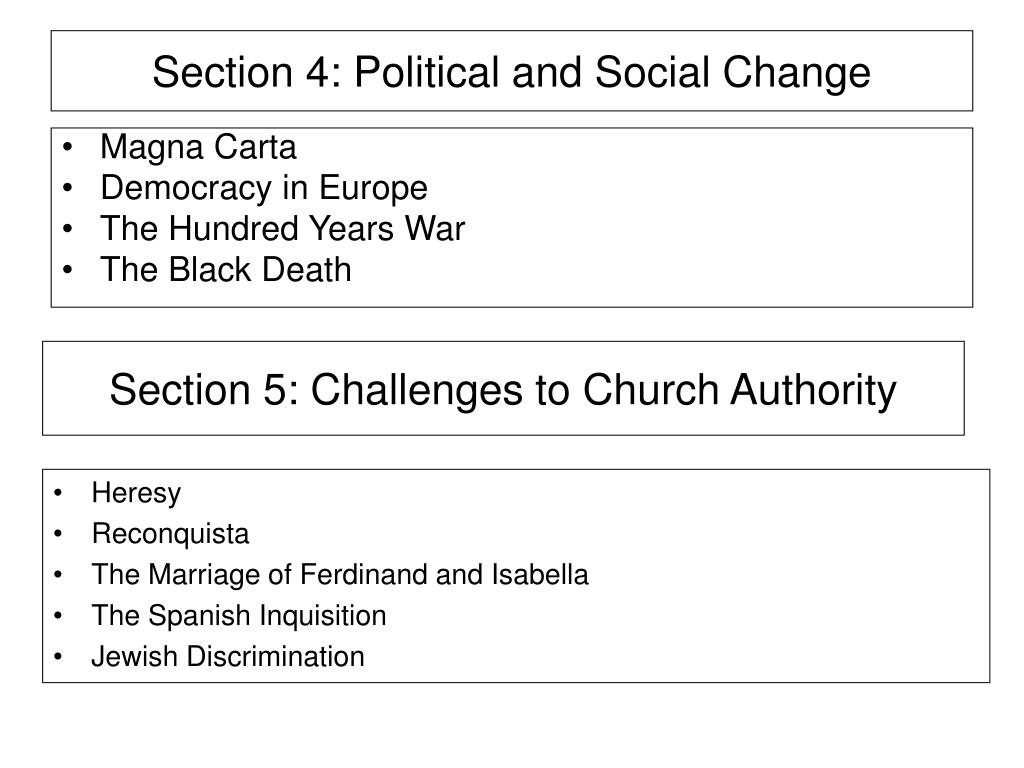
Task: Select The Hundred Years War text
Action: (282, 229)
